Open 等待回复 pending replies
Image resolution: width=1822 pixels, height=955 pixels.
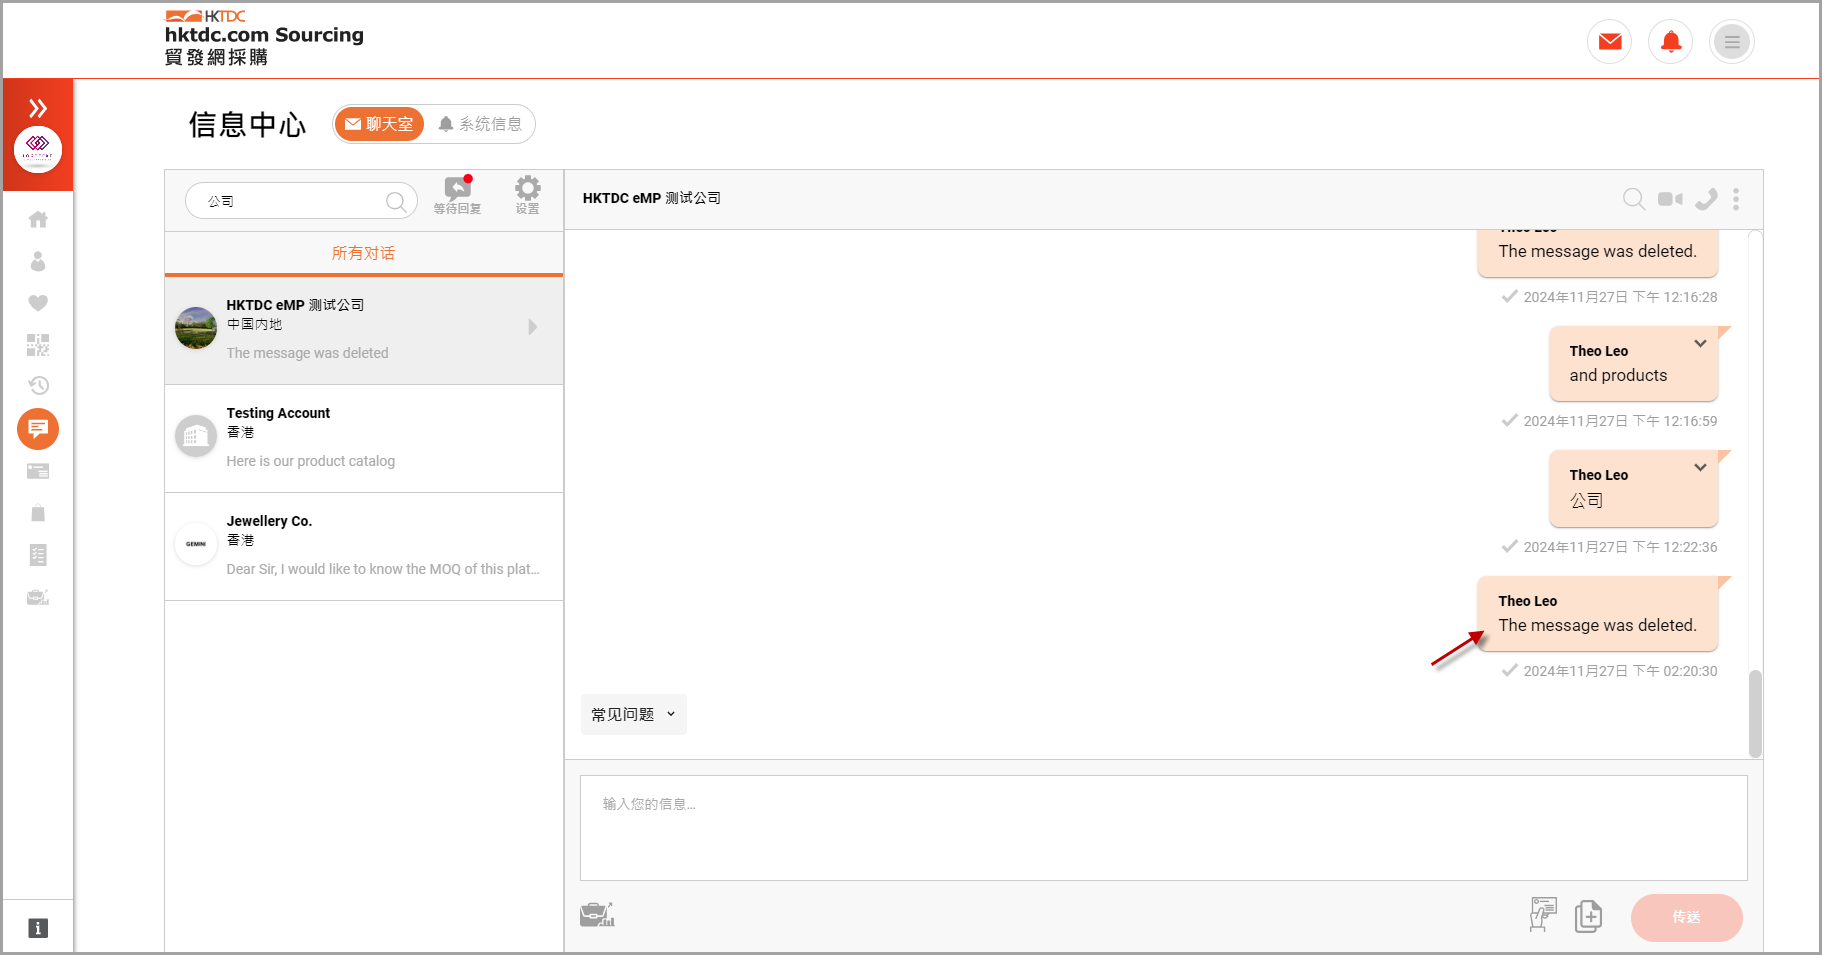458,195
